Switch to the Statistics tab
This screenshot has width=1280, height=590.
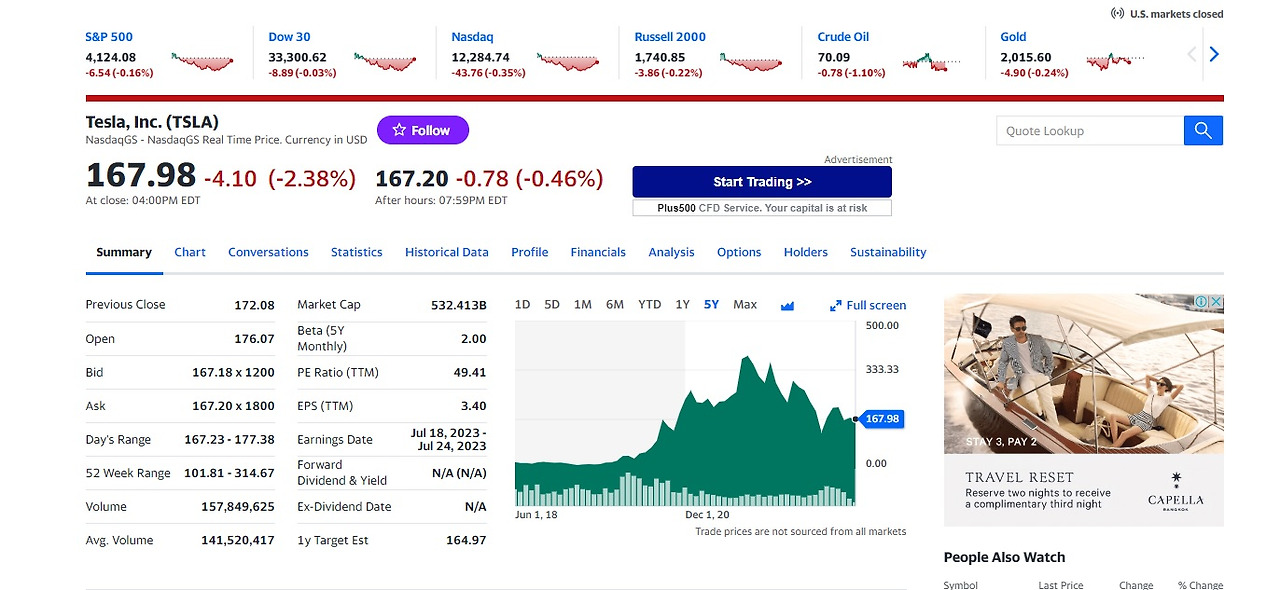[x=356, y=252]
